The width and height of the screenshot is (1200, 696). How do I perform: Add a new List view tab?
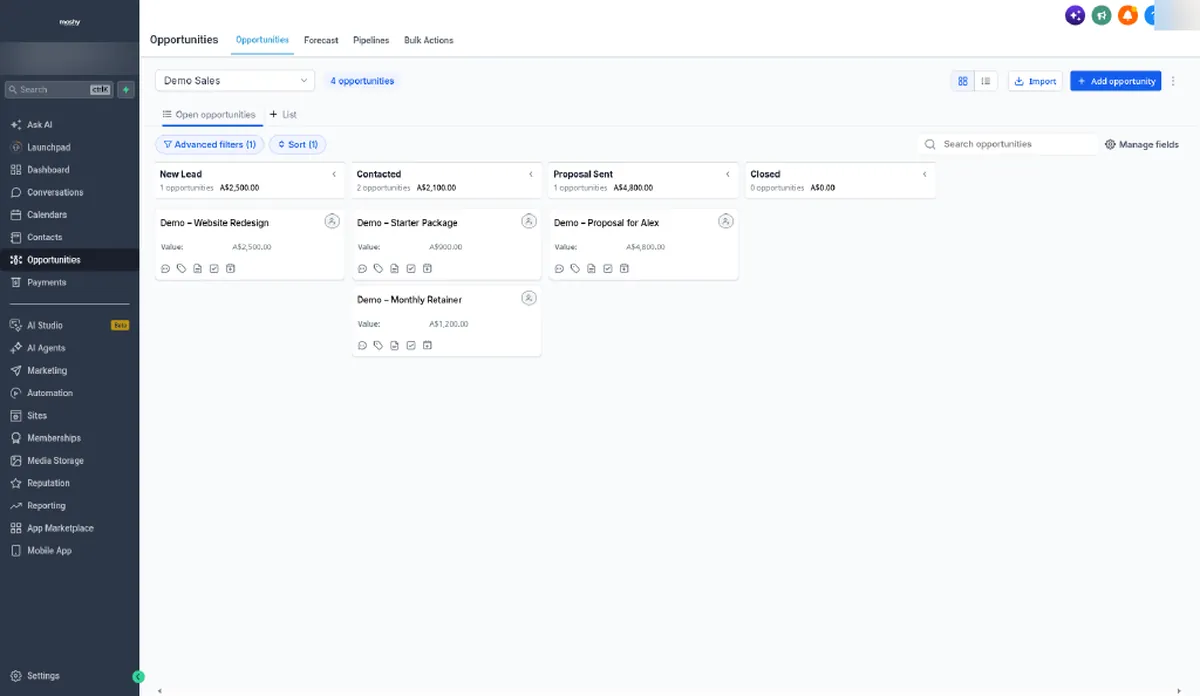point(283,115)
